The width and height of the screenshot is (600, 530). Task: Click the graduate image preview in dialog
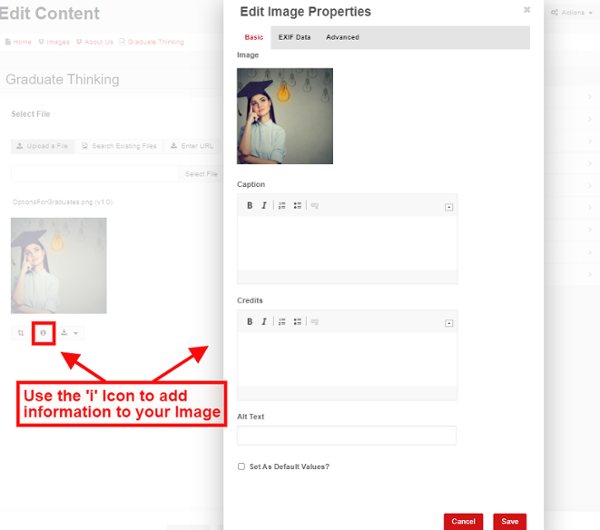pyautogui.click(x=285, y=116)
